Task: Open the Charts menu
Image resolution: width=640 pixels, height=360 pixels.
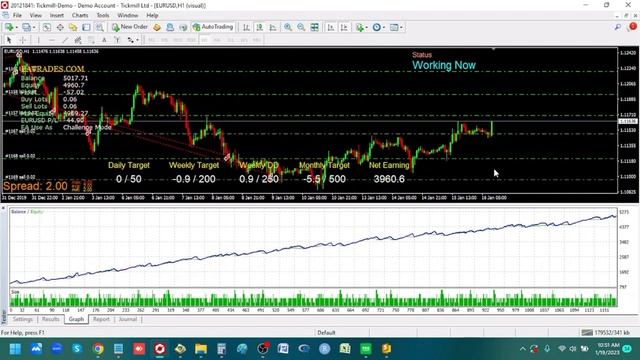Action: coord(80,15)
